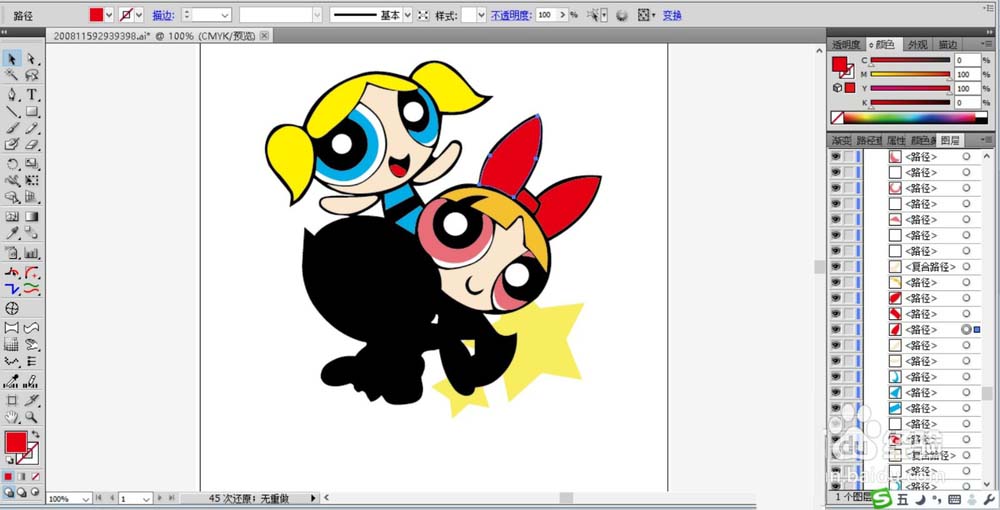Click the cube icon in Color panel
The height and width of the screenshot is (510, 1000).
pos(837,88)
